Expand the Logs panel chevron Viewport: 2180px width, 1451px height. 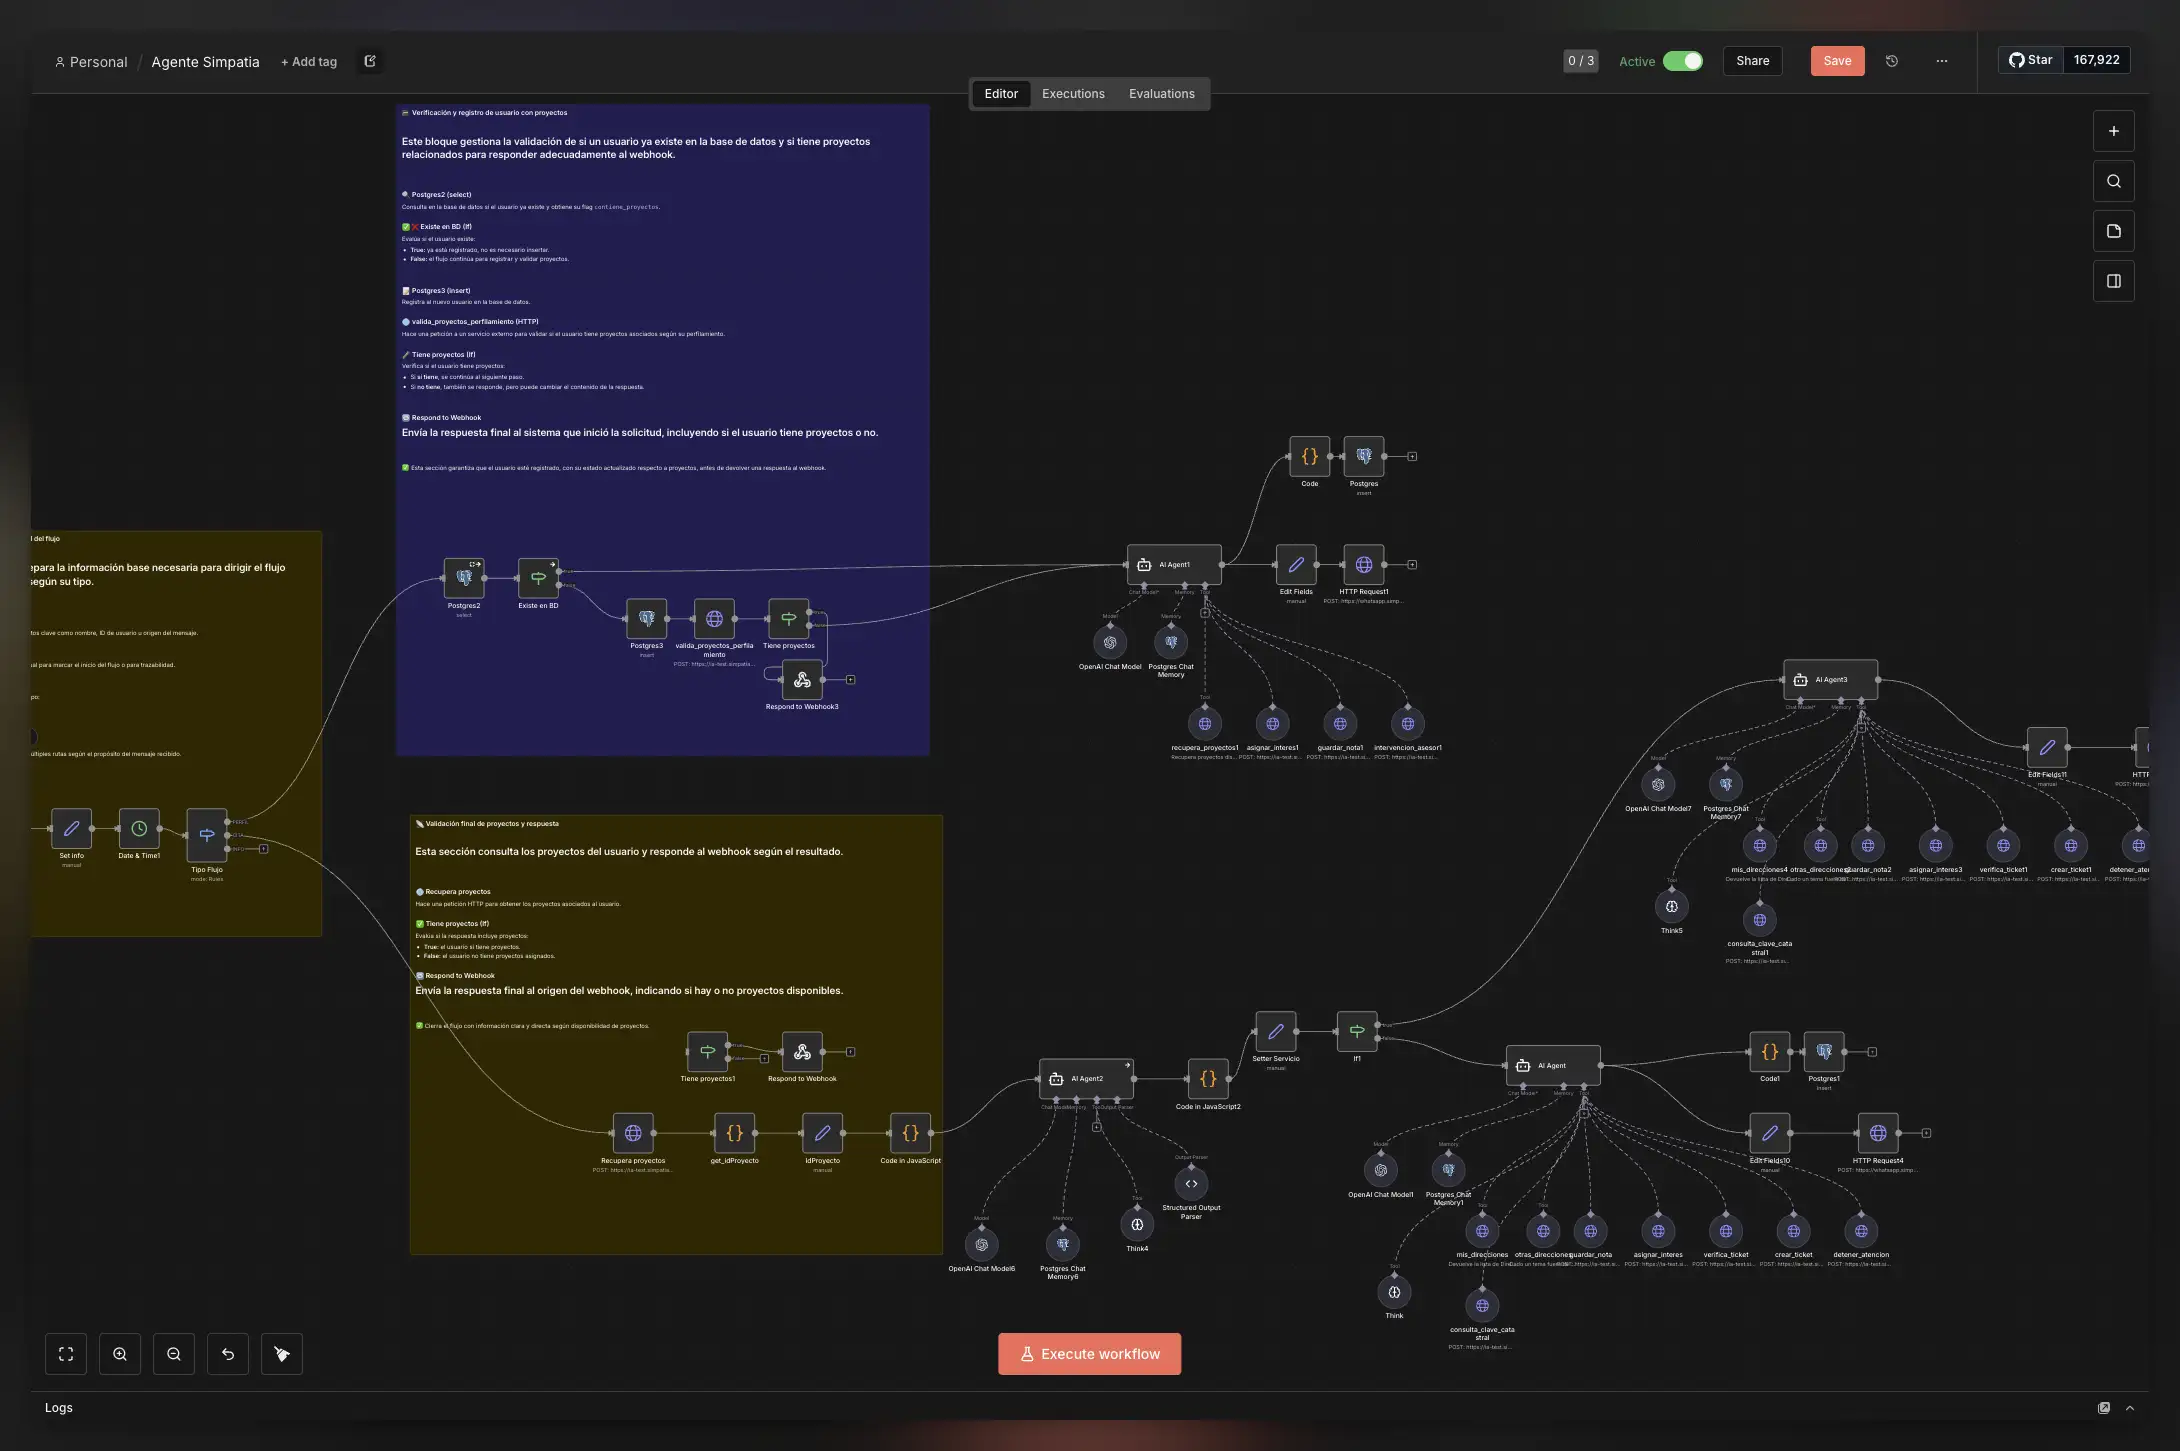click(2130, 1408)
